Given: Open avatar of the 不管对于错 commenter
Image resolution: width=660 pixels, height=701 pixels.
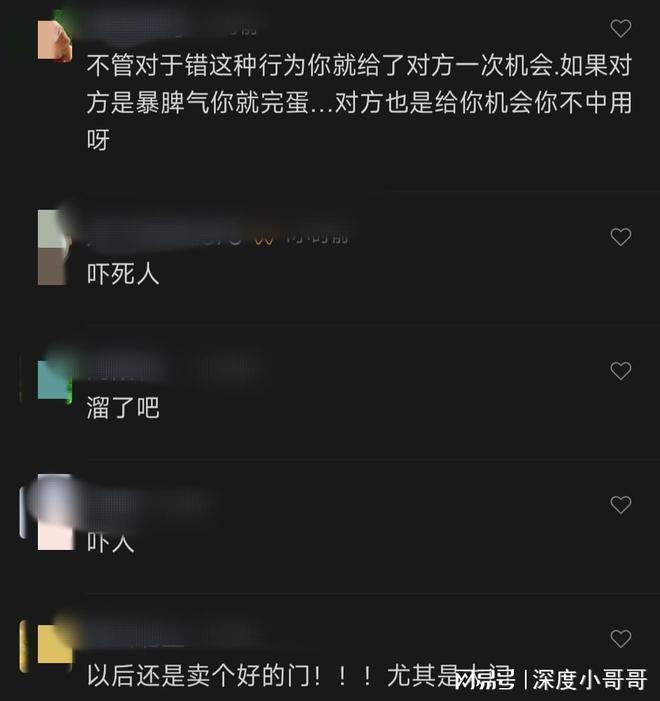Looking at the screenshot, I should point(55,40).
